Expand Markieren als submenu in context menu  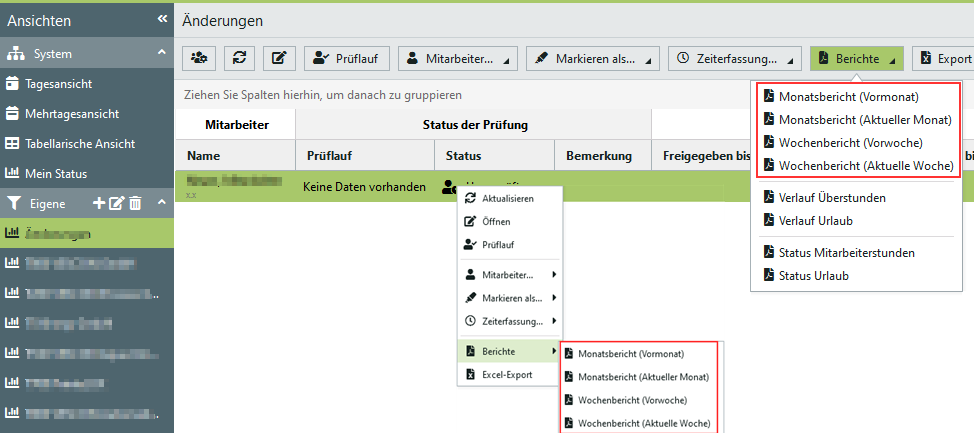[510, 298]
